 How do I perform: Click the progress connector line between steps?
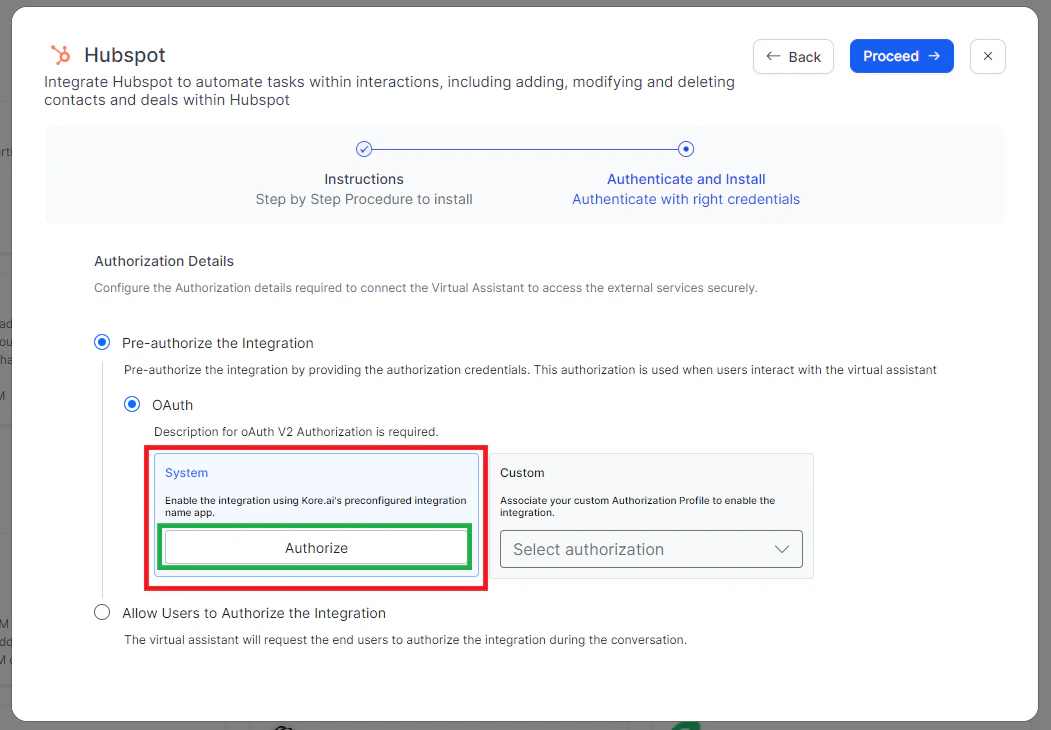(525, 148)
